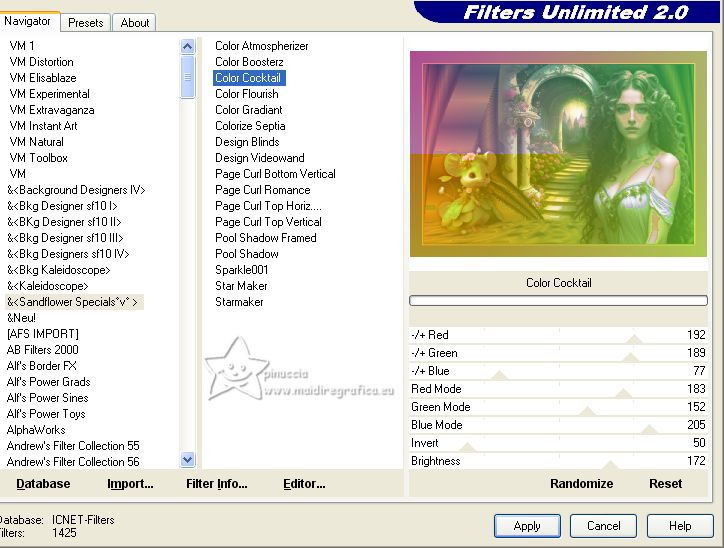Choose VM Elisablaze category
724x548 pixels.
click(42, 78)
